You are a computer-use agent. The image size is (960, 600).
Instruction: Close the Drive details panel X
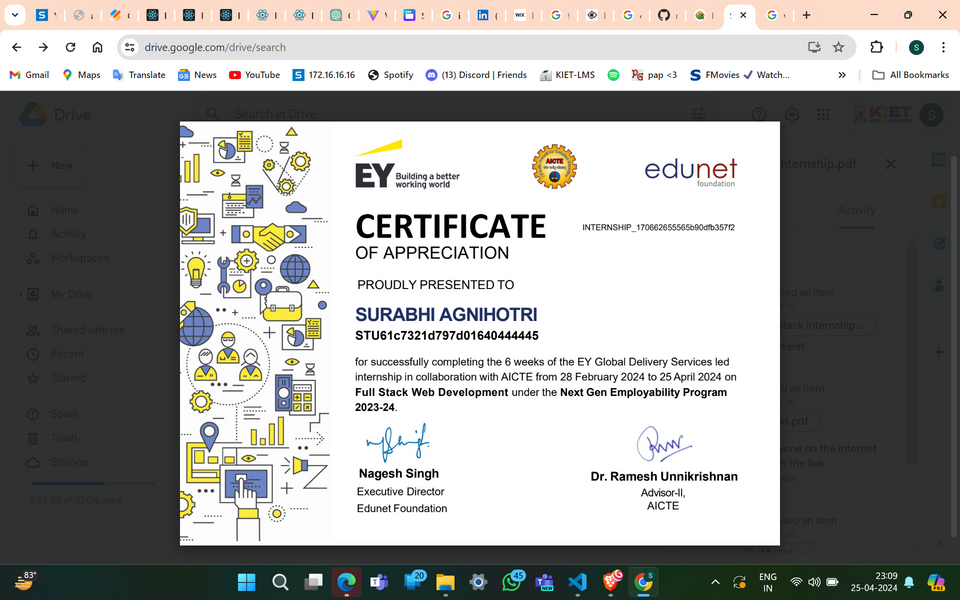[891, 164]
